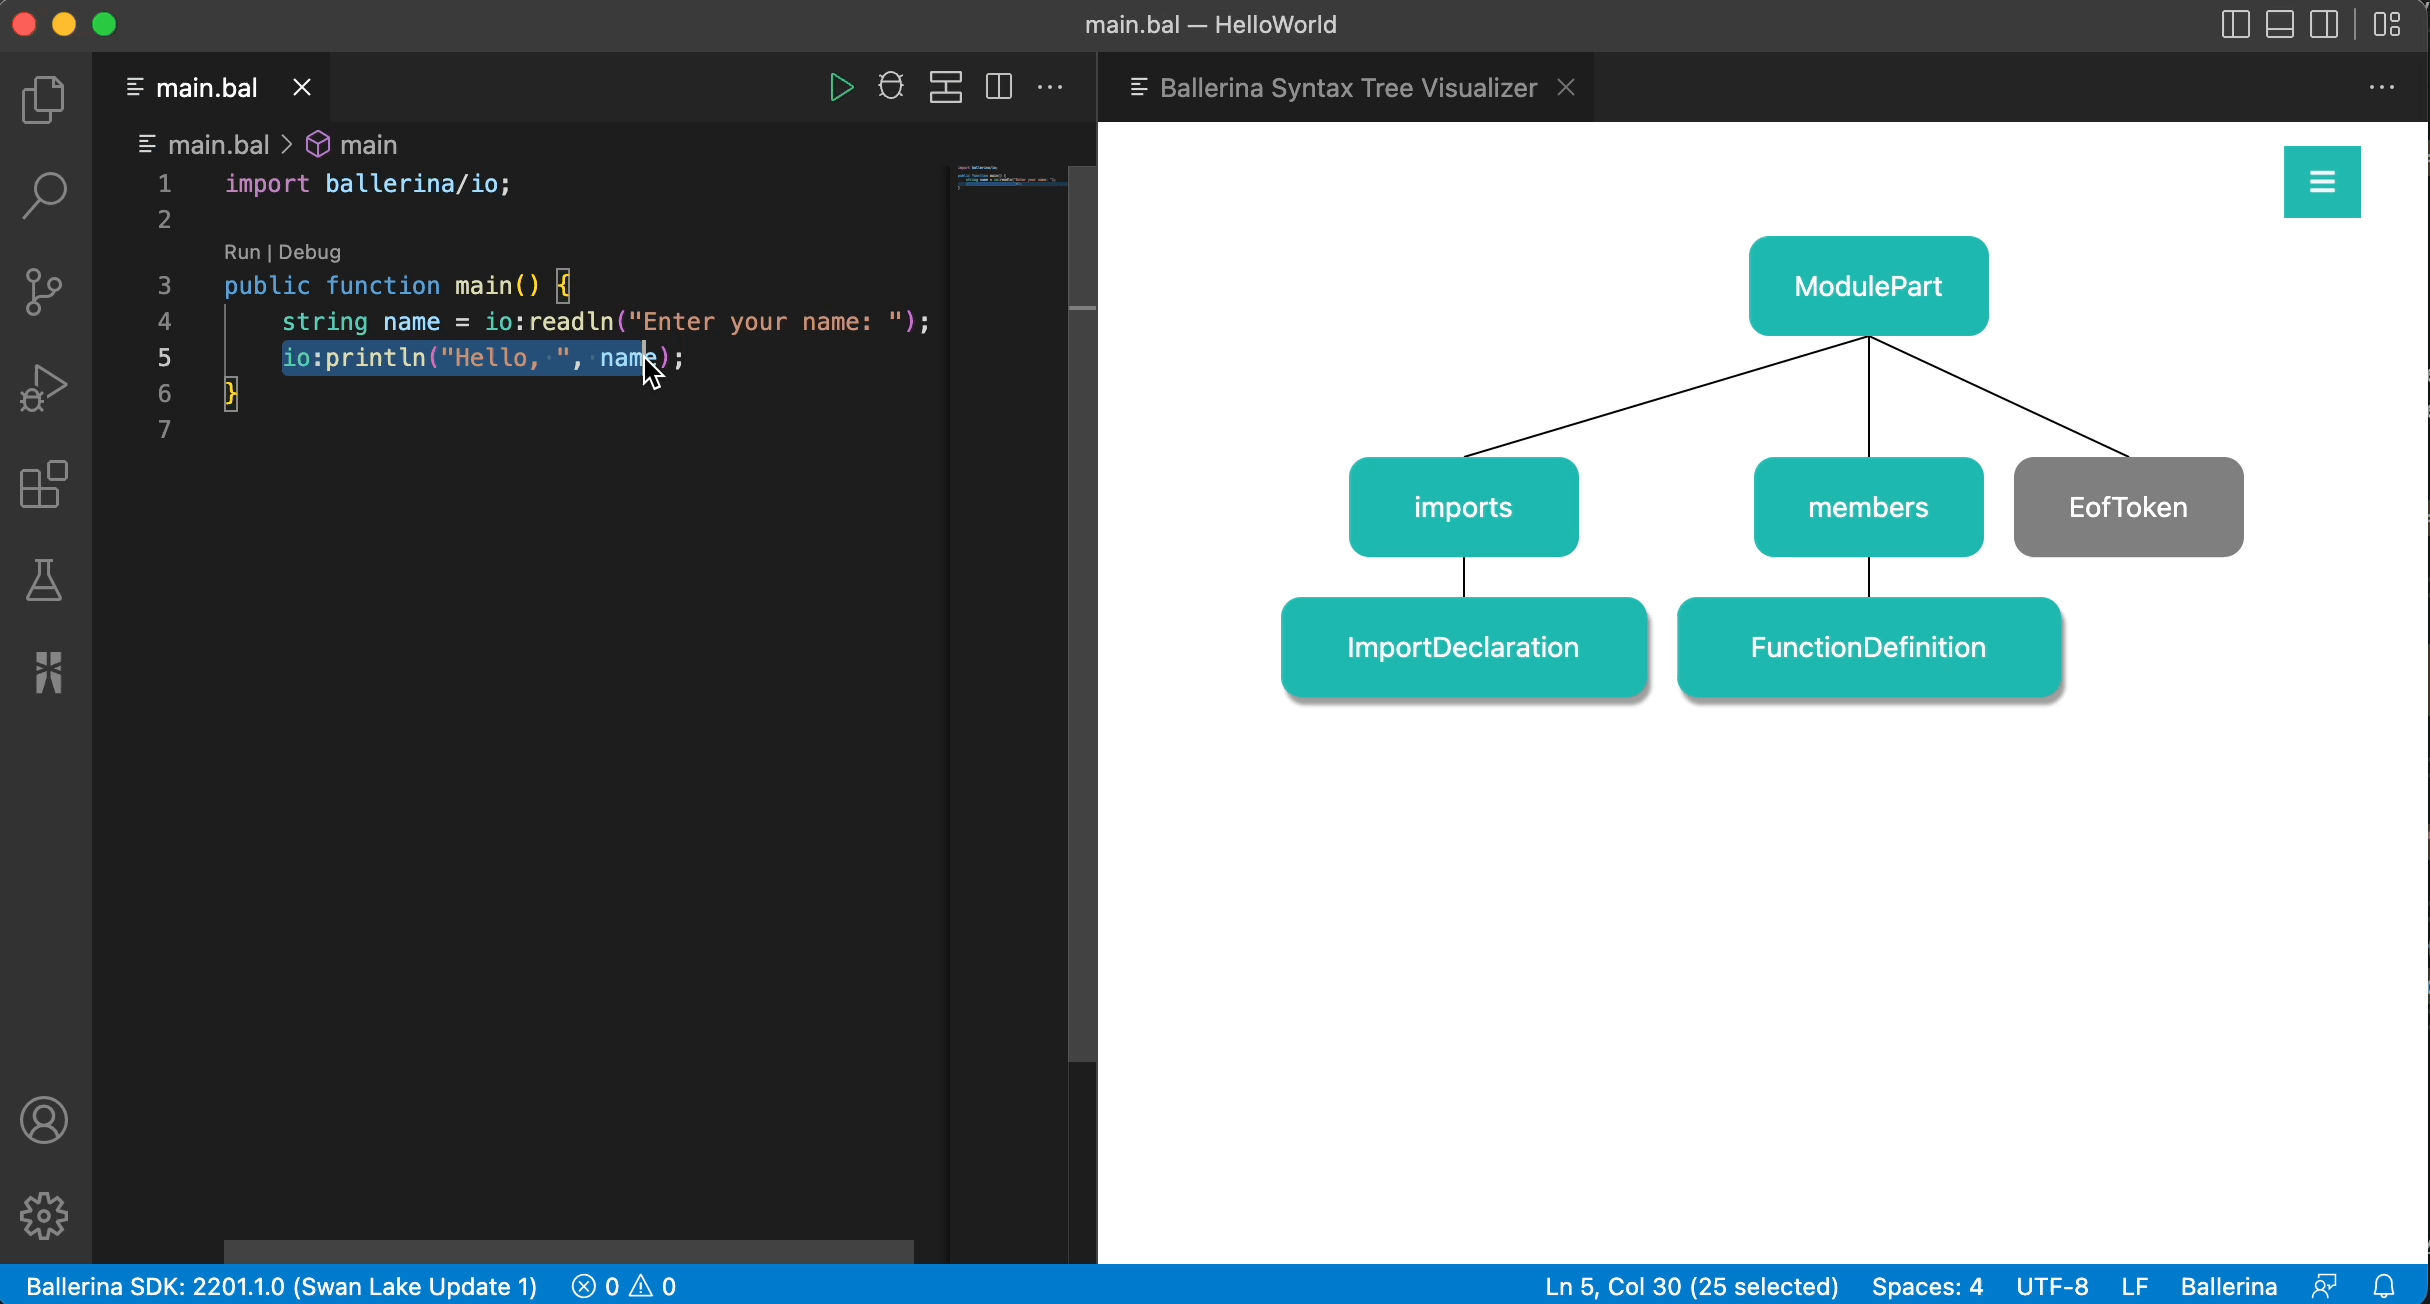
Task: Open the Extensions view
Action: (x=44, y=485)
